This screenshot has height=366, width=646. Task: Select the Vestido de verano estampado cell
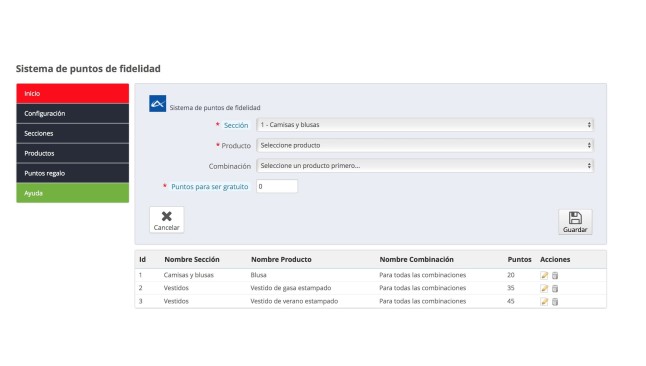tap(294, 301)
